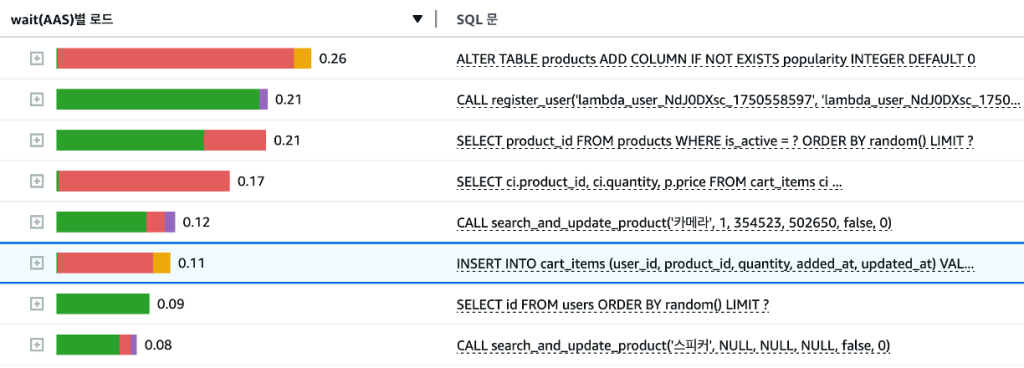
Task: Click the orange segment of the 0.26 bar
Action: [x=302, y=59]
